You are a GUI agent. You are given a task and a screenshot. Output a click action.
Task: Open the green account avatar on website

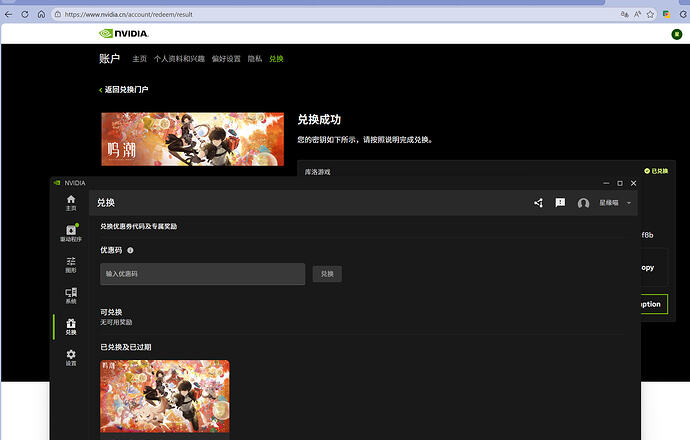(677, 34)
